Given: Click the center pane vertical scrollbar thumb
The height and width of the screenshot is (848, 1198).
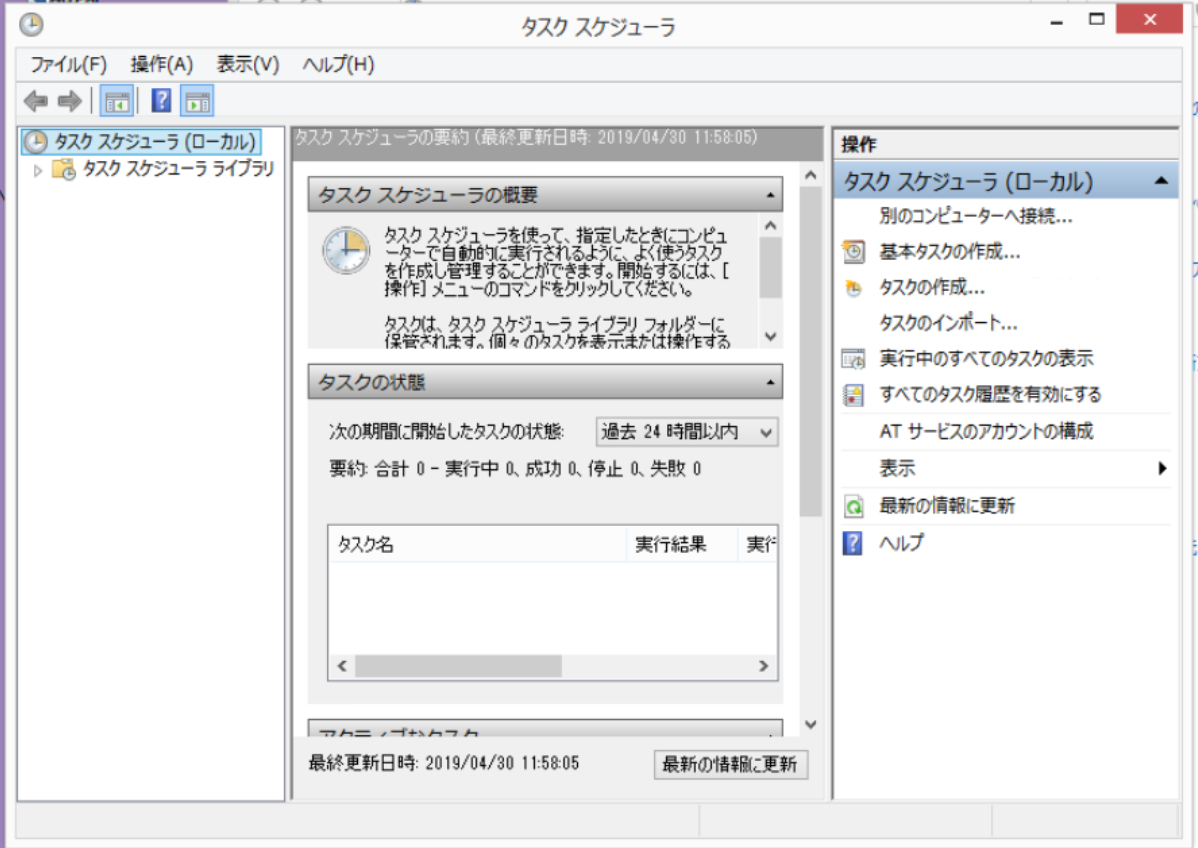Looking at the screenshot, I should 811,351.
